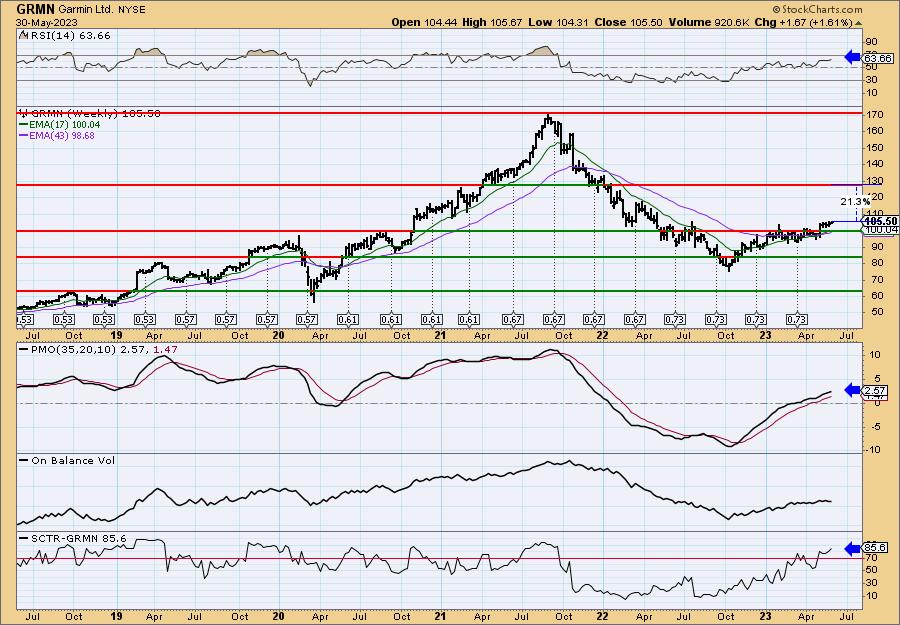Viewport: 900px width, 625px height.
Task: Click the green line swatch before EMA(17)
Action: pos(24,125)
